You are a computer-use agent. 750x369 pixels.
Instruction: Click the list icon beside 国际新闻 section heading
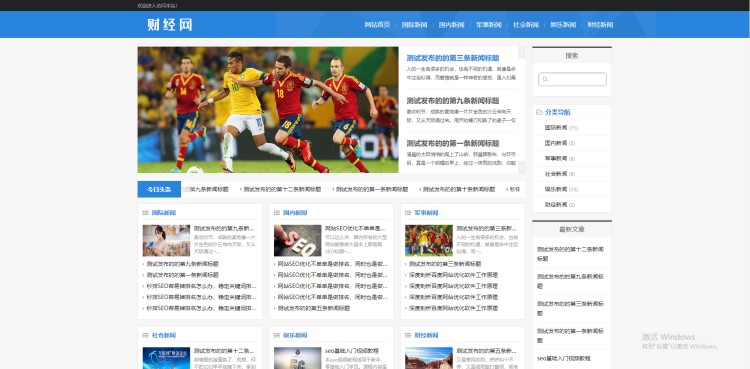[x=145, y=213]
